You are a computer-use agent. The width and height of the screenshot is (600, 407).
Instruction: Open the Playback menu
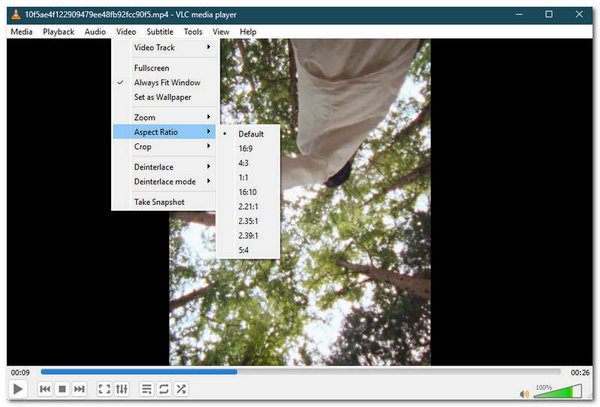click(58, 32)
